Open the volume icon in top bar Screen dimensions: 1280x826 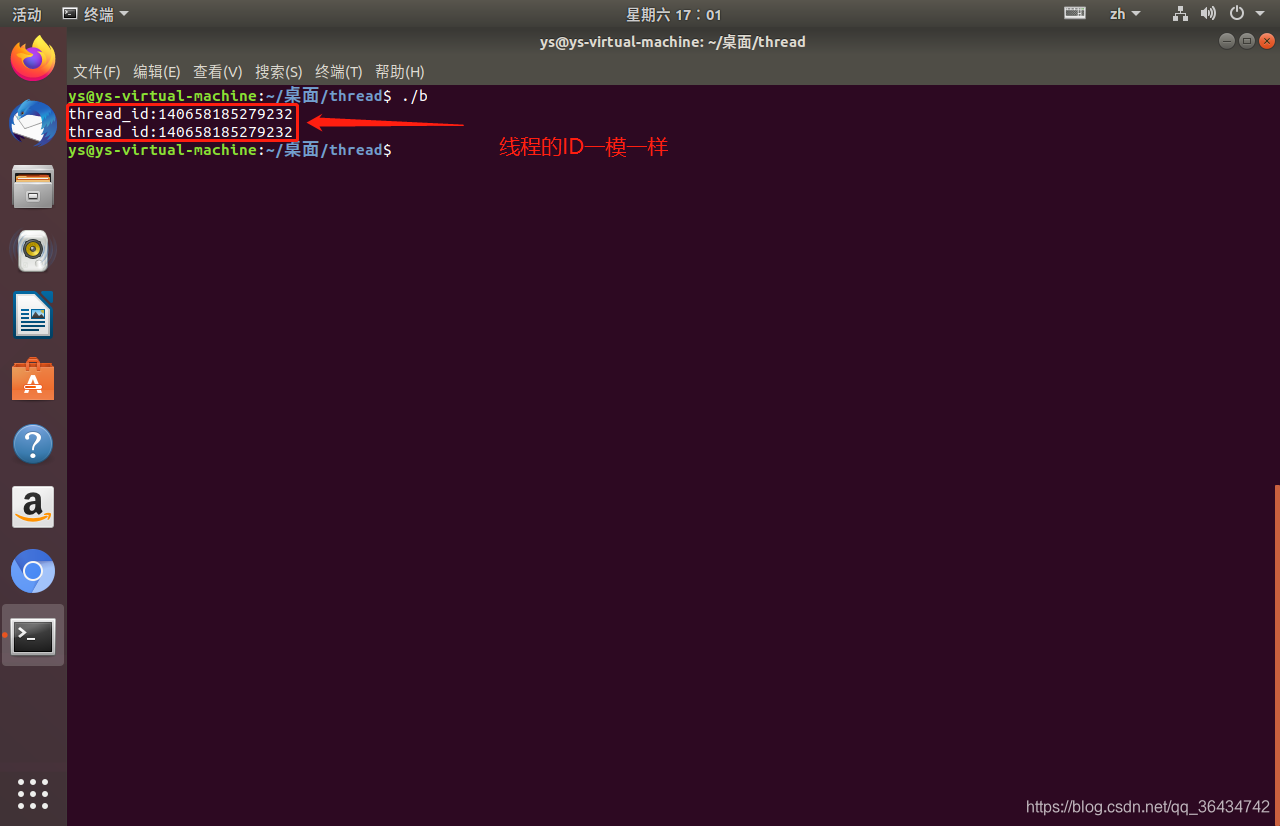tap(1208, 14)
